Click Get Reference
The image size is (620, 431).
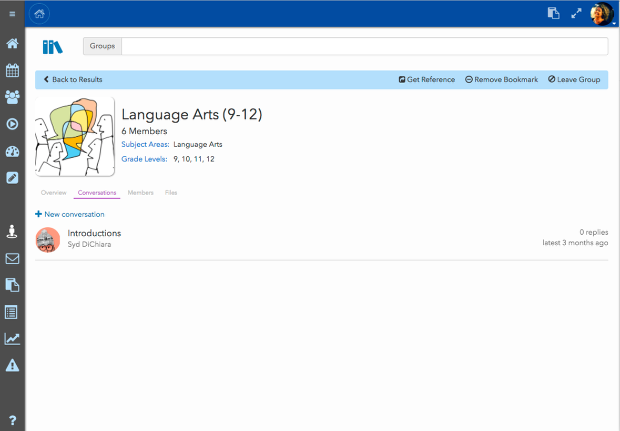[427, 79]
